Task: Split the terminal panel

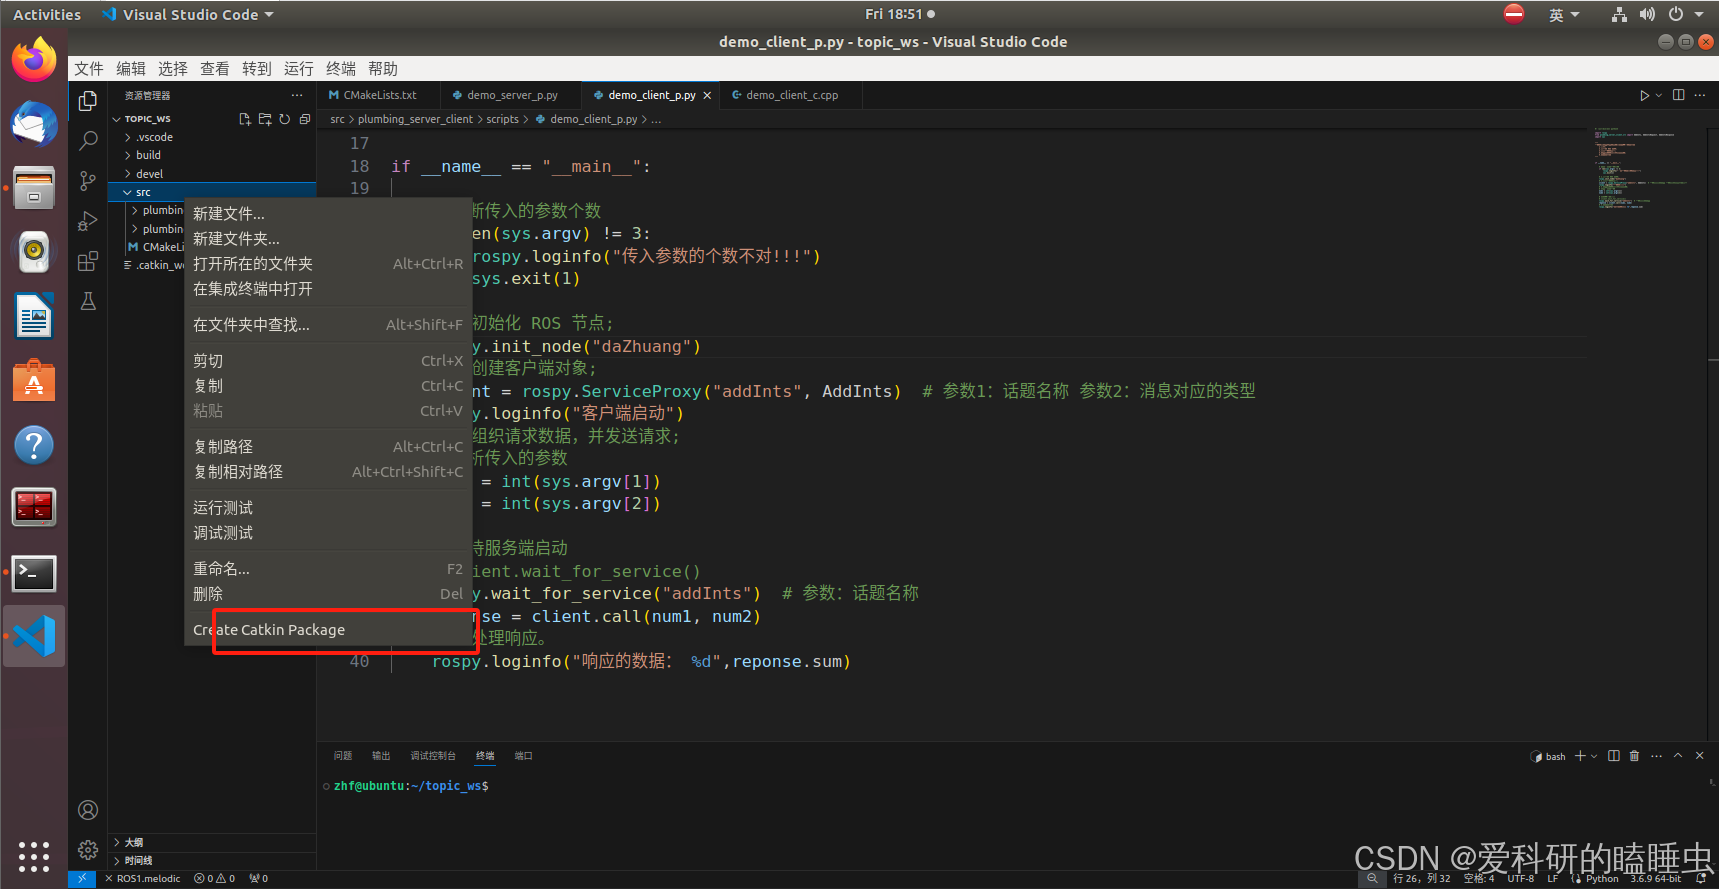Action: [1613, 756]
